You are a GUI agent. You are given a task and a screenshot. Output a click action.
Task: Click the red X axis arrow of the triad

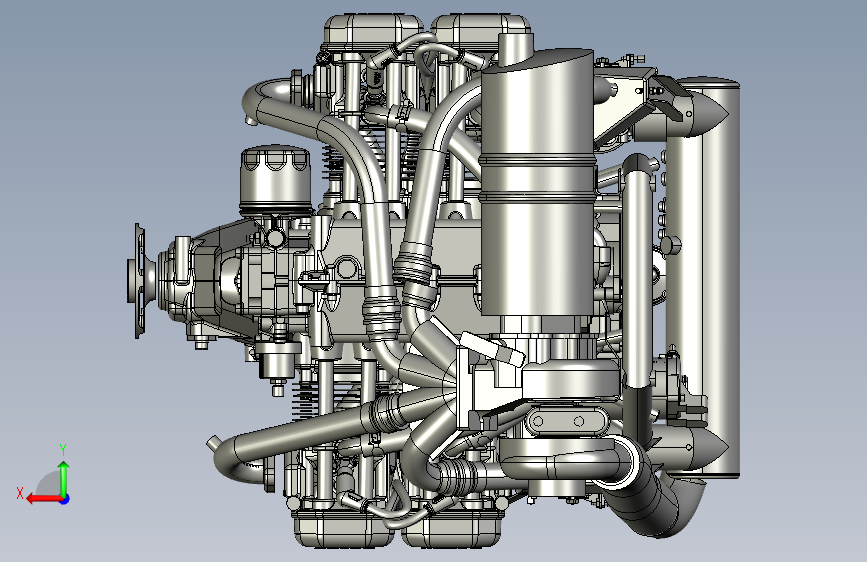[44, 499]
